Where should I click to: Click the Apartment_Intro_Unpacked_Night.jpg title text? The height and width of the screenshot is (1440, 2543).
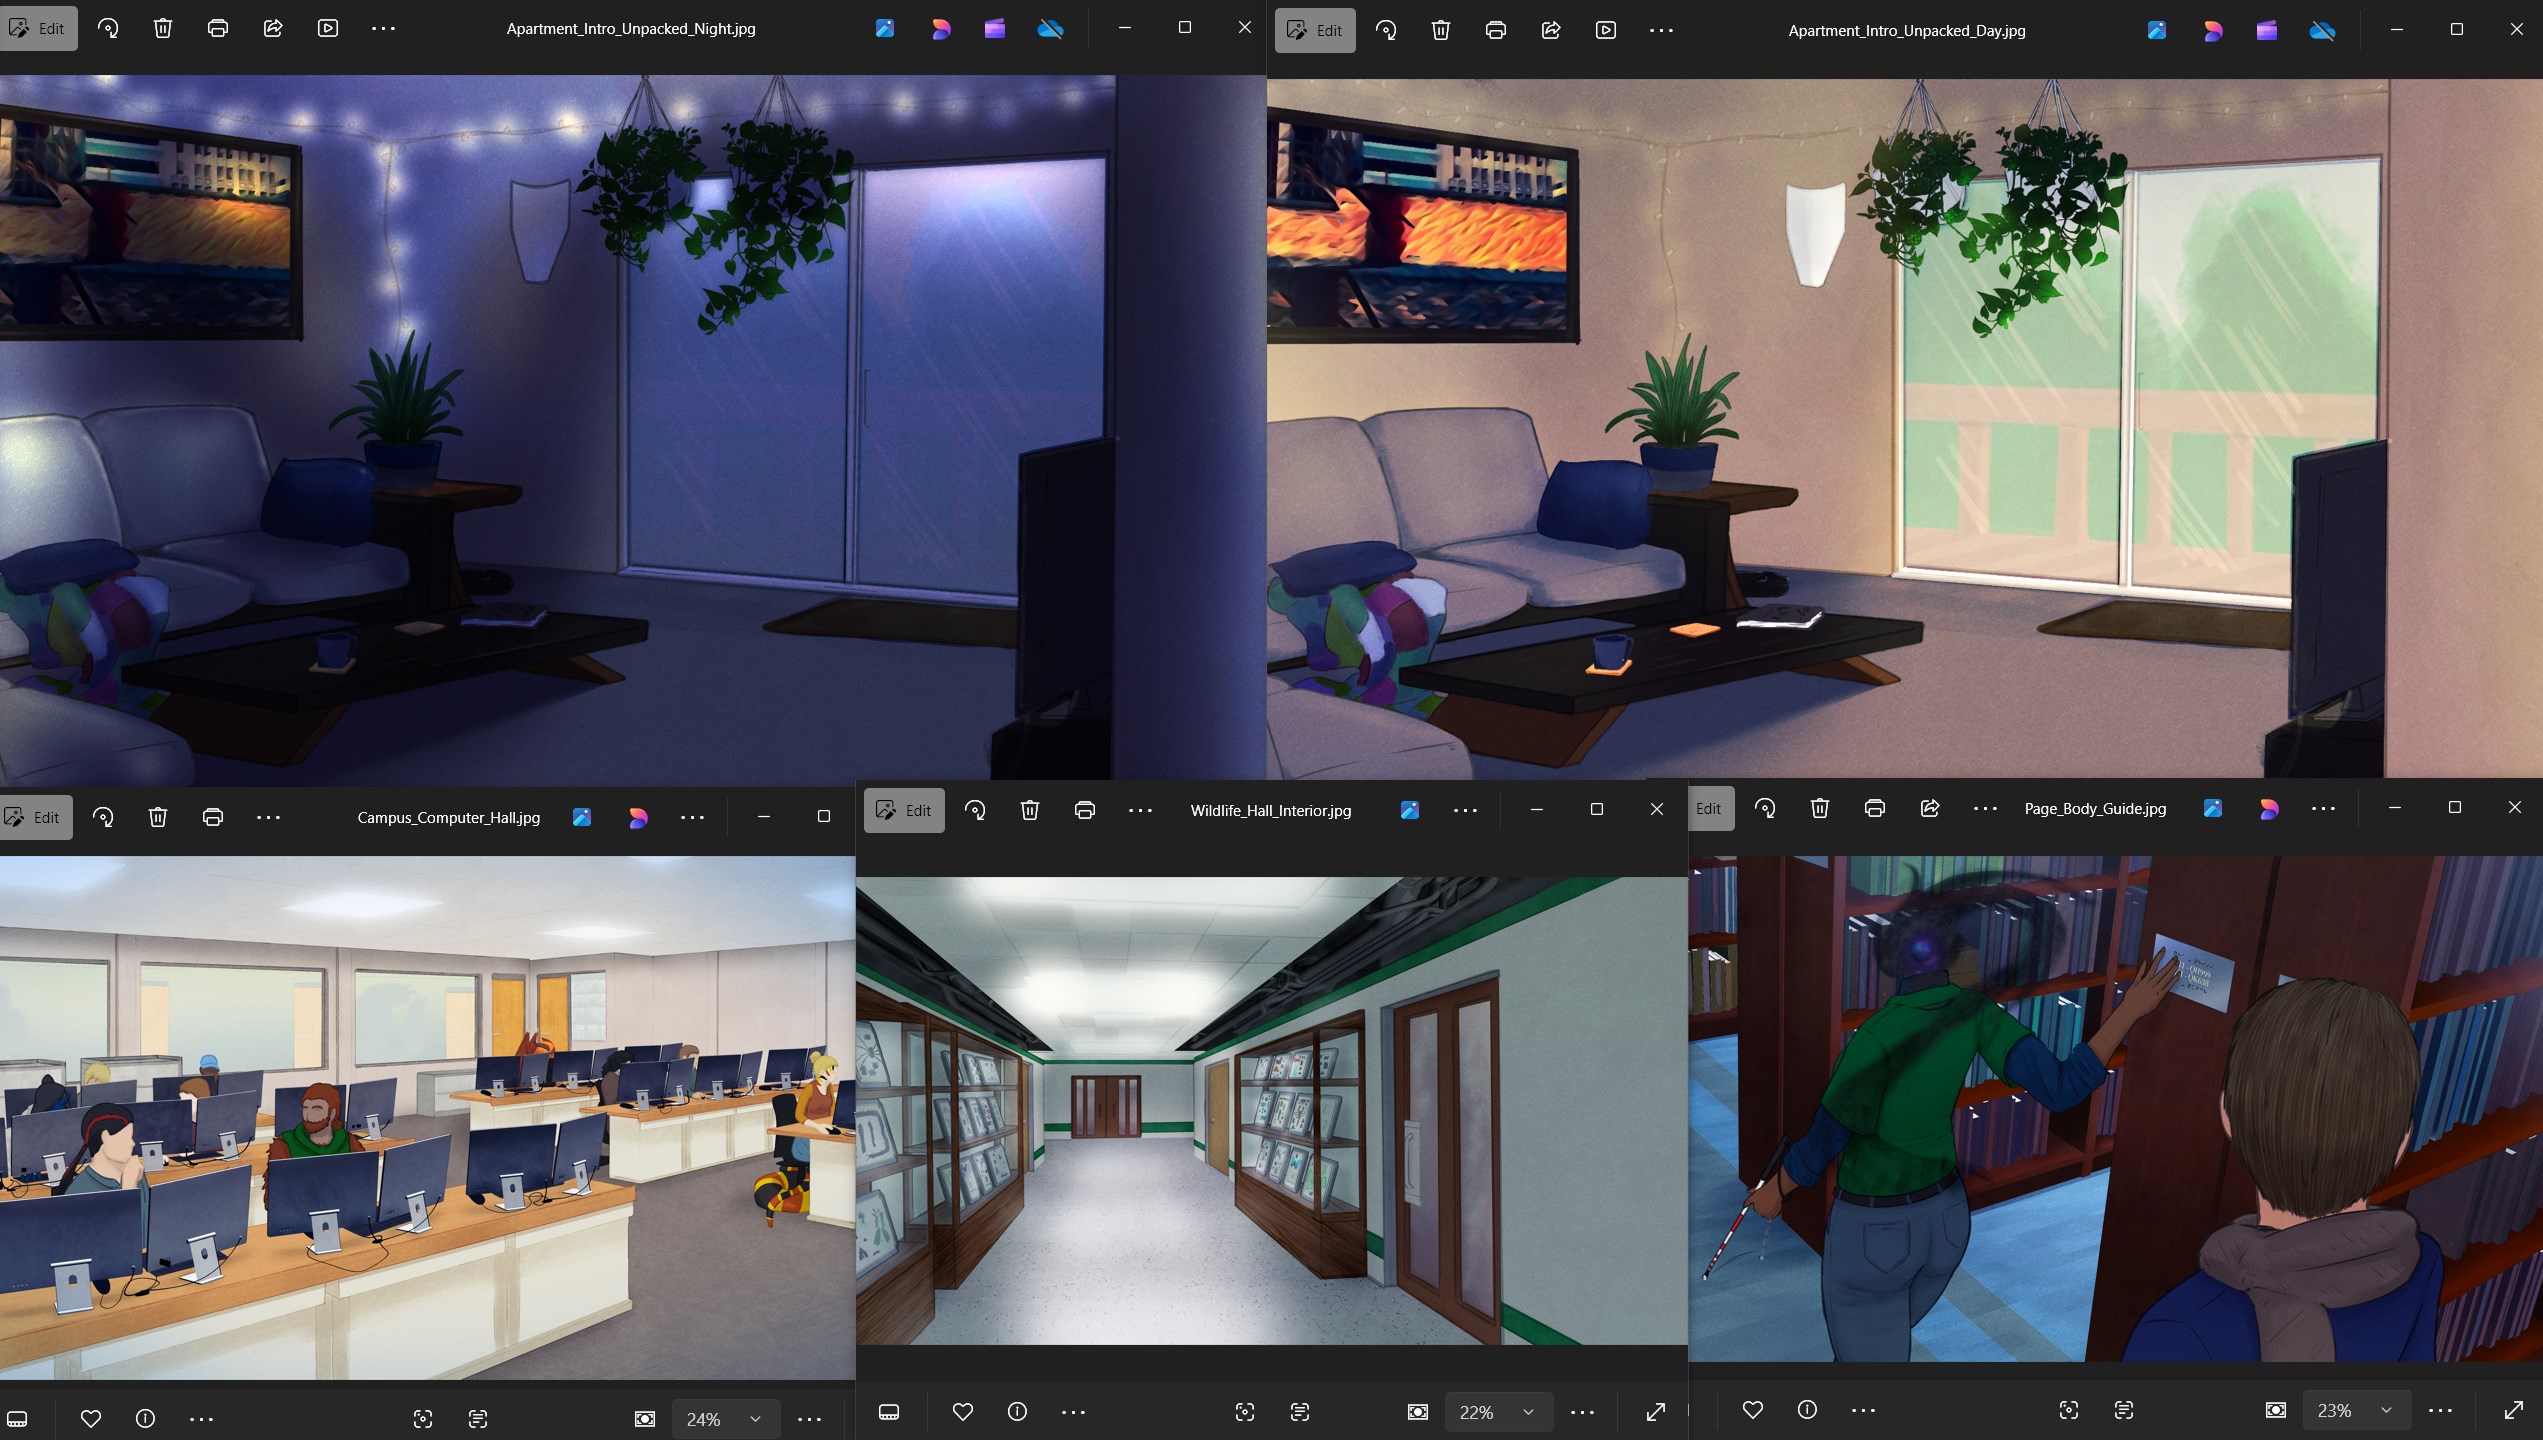click(631, 28)
